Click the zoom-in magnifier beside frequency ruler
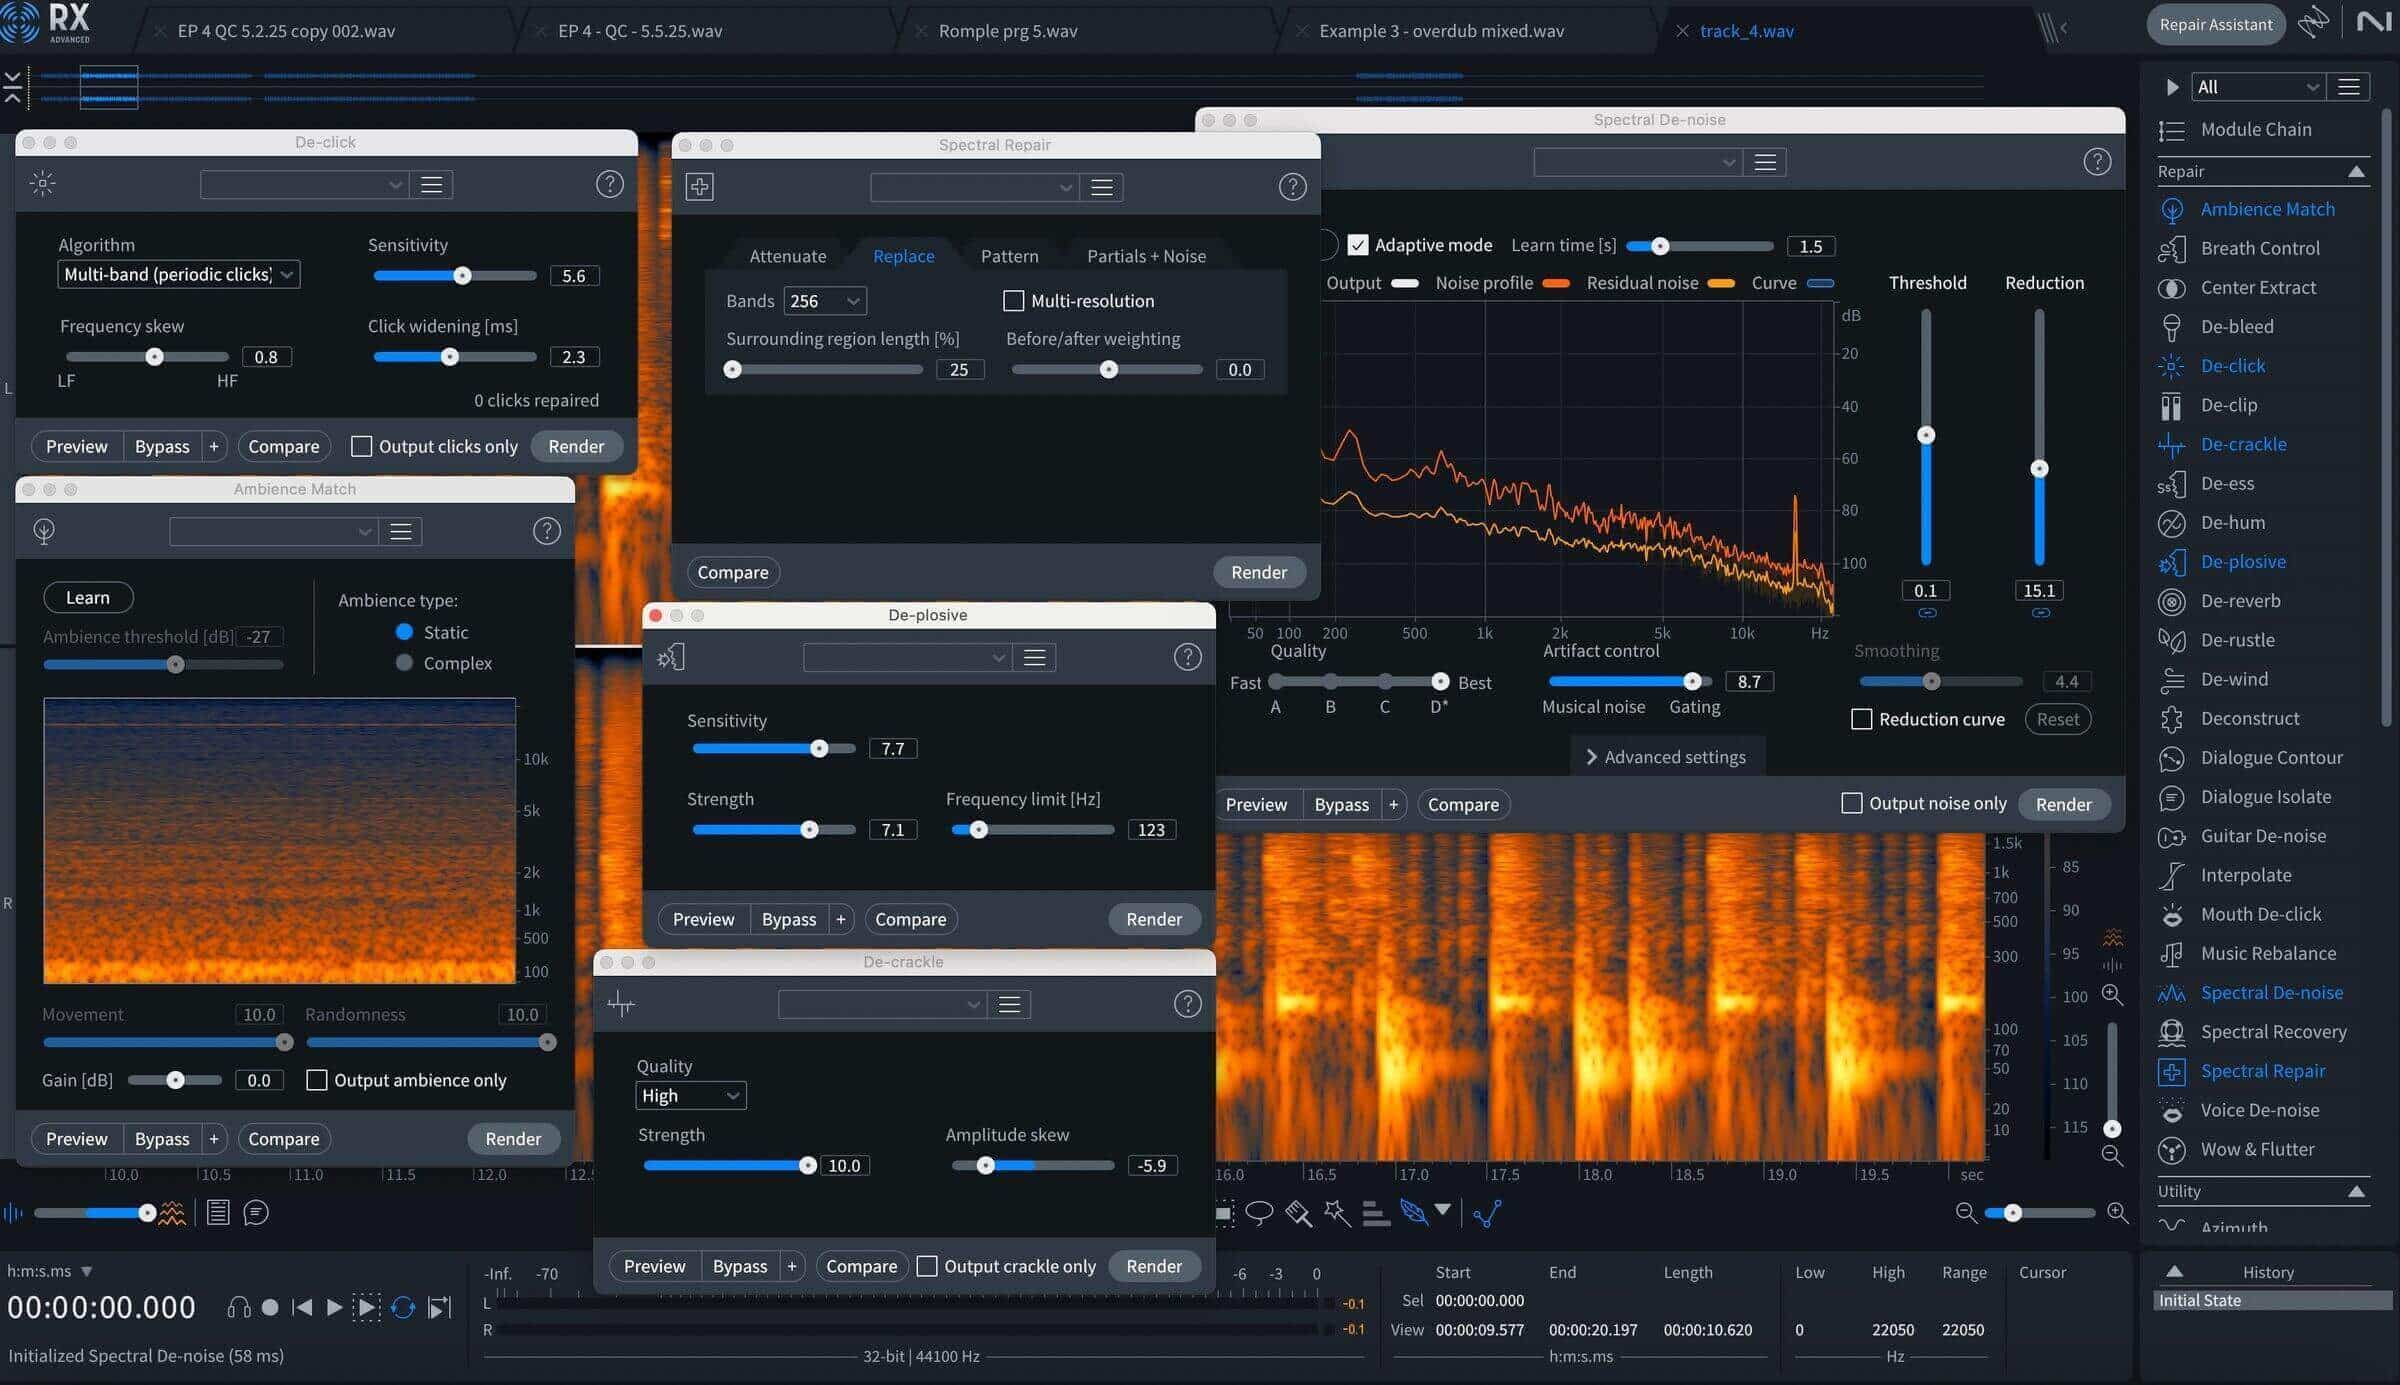Screen dimensions: 2400x1385 coord(2112,994)
